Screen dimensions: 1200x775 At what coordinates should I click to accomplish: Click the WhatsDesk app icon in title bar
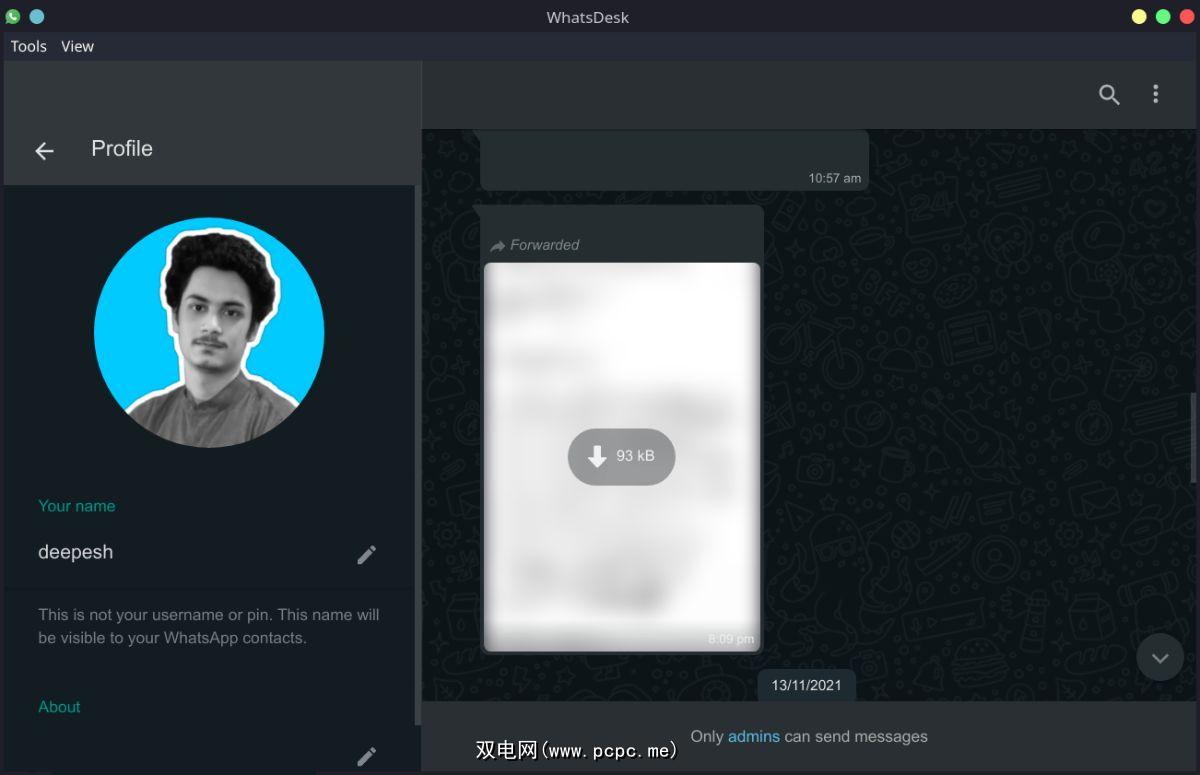(x=12, y=16)
